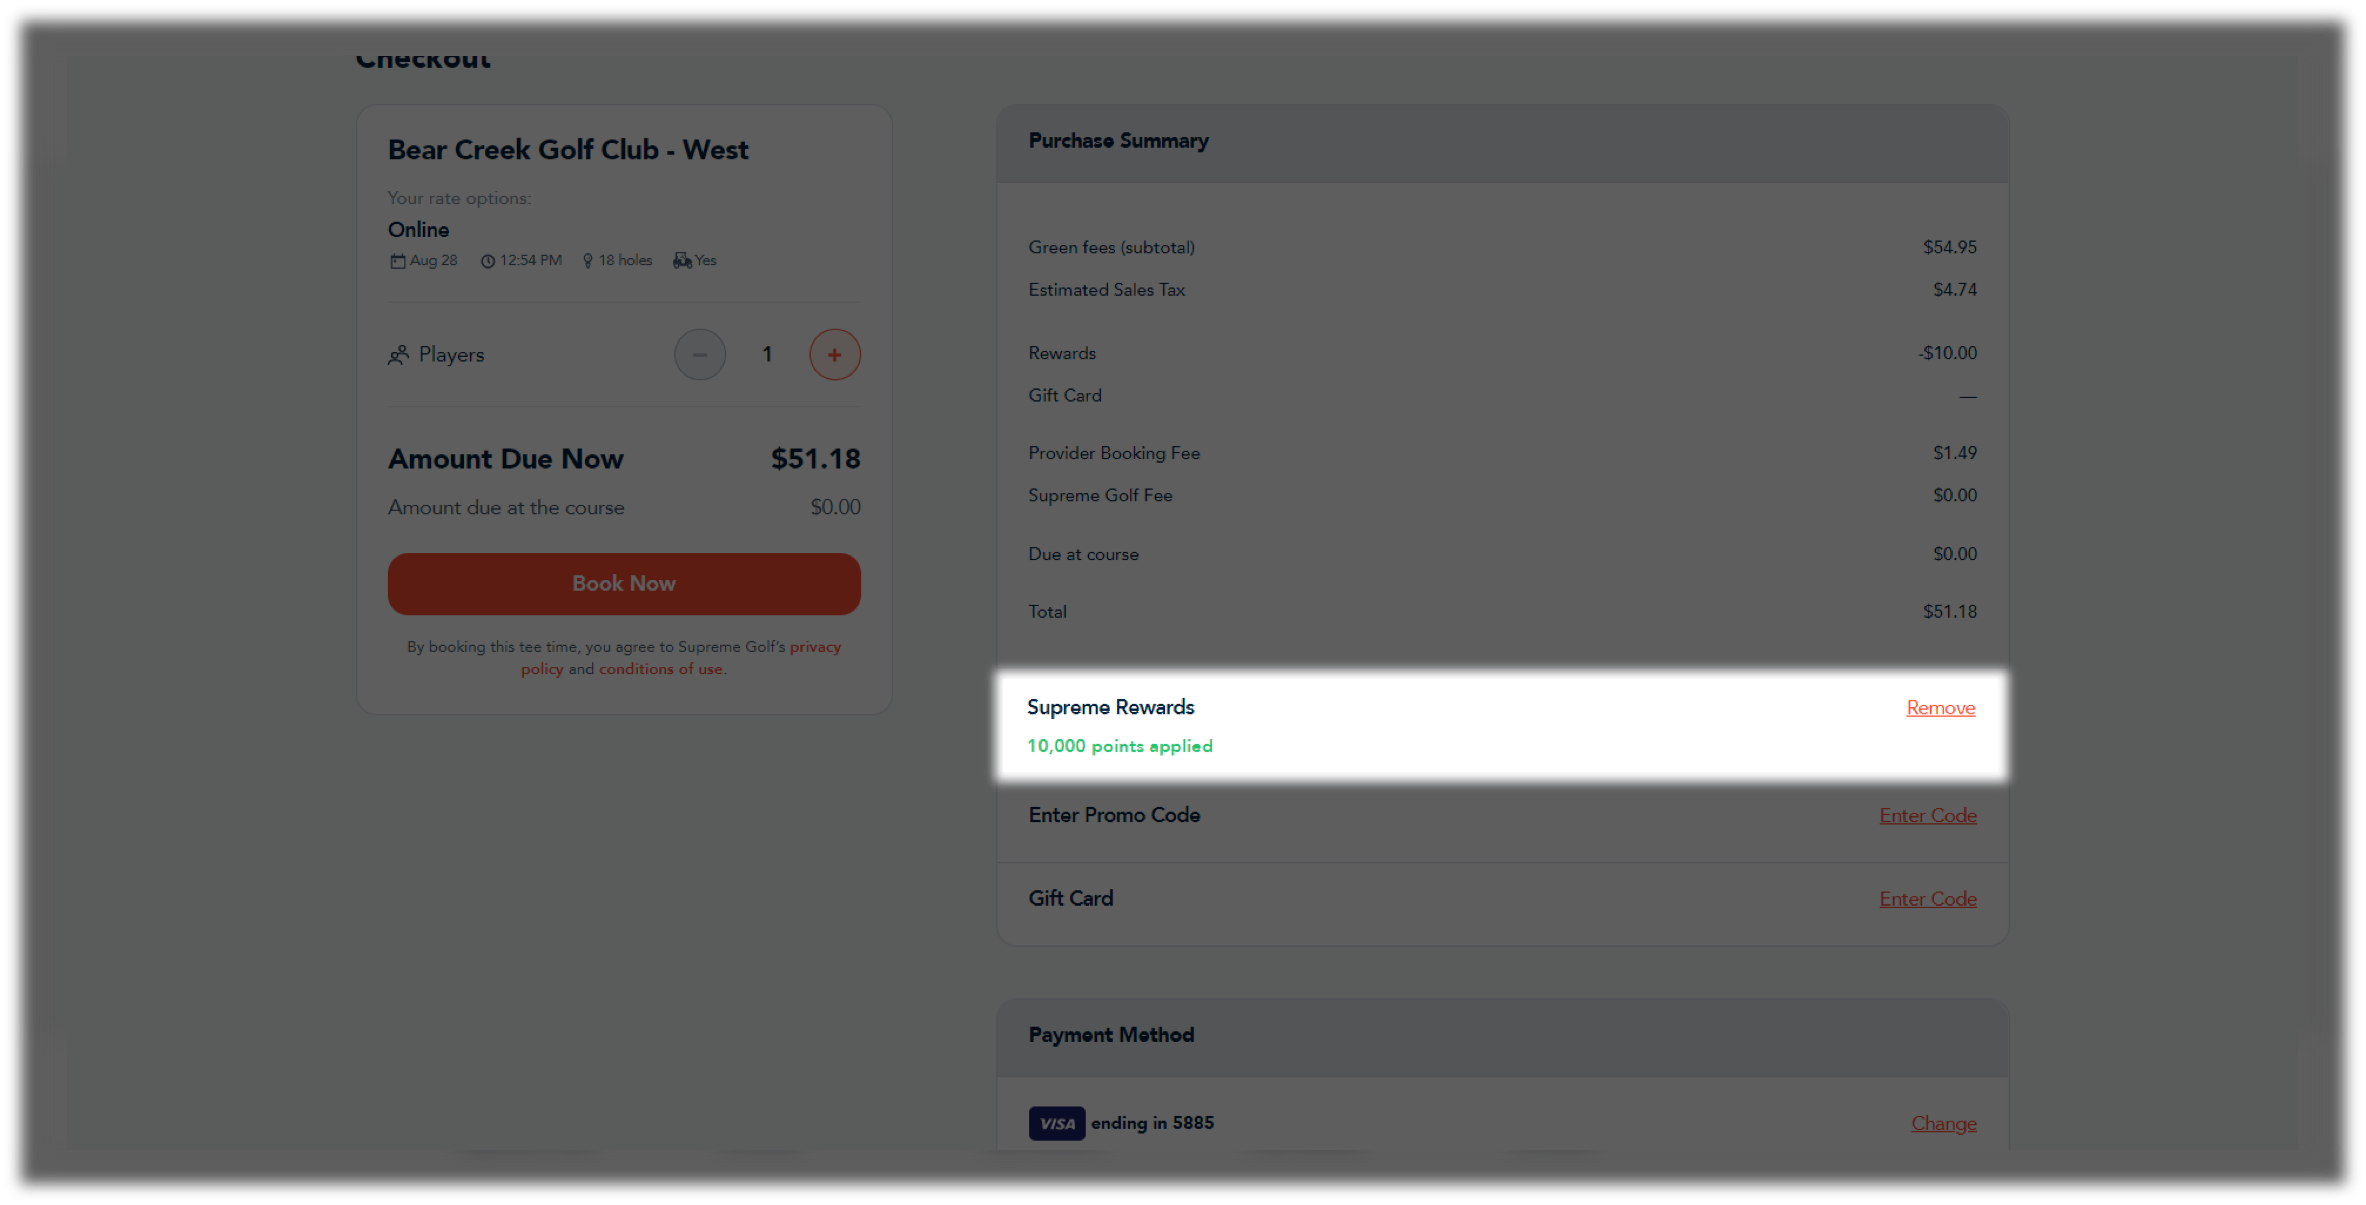Open the privacy policy link
2366x1205 pixels.
680,658
